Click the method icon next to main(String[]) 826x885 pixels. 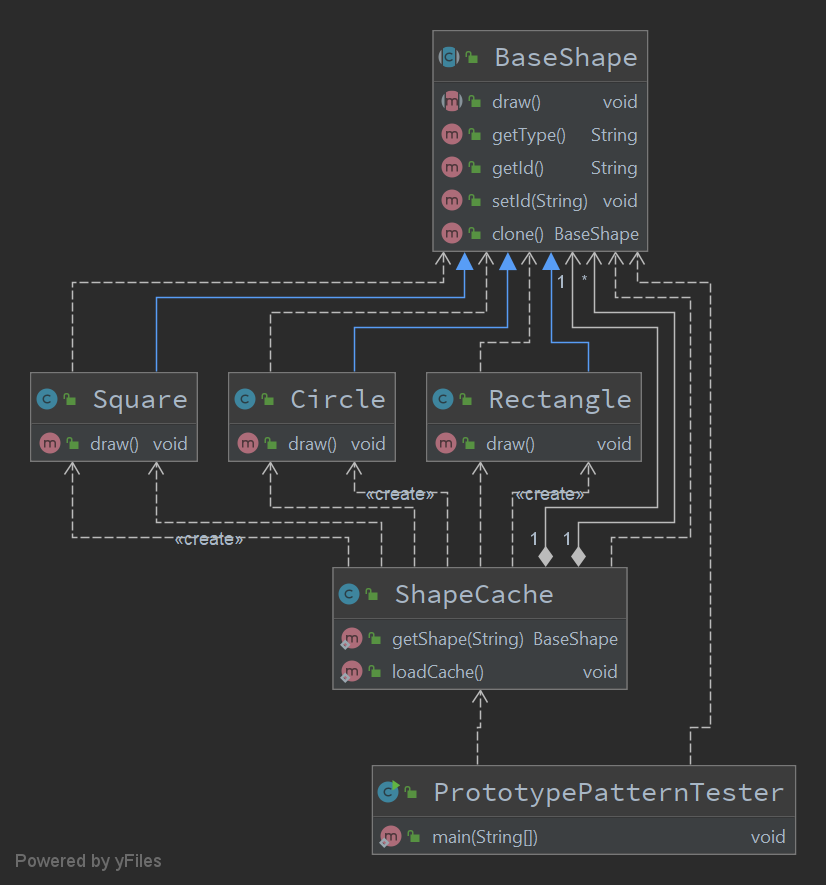click(391, 836)
